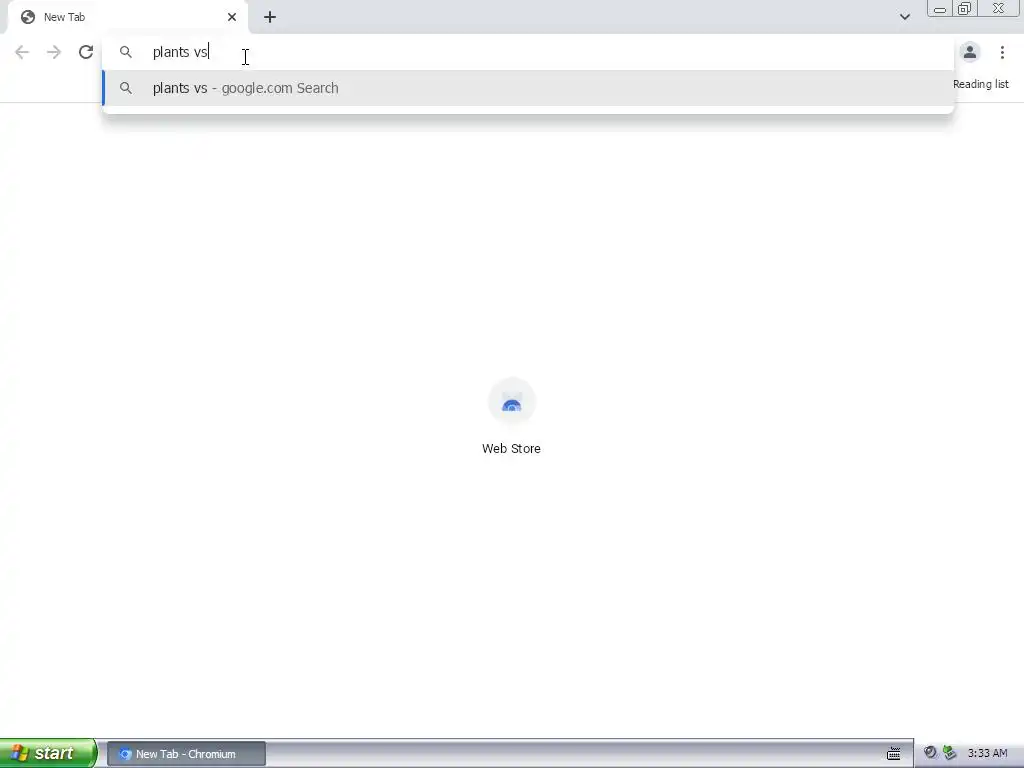The width and height of the screenshot is (1024, 768).
Task: Select the New Tab browser tab
Action: (127, 17)
